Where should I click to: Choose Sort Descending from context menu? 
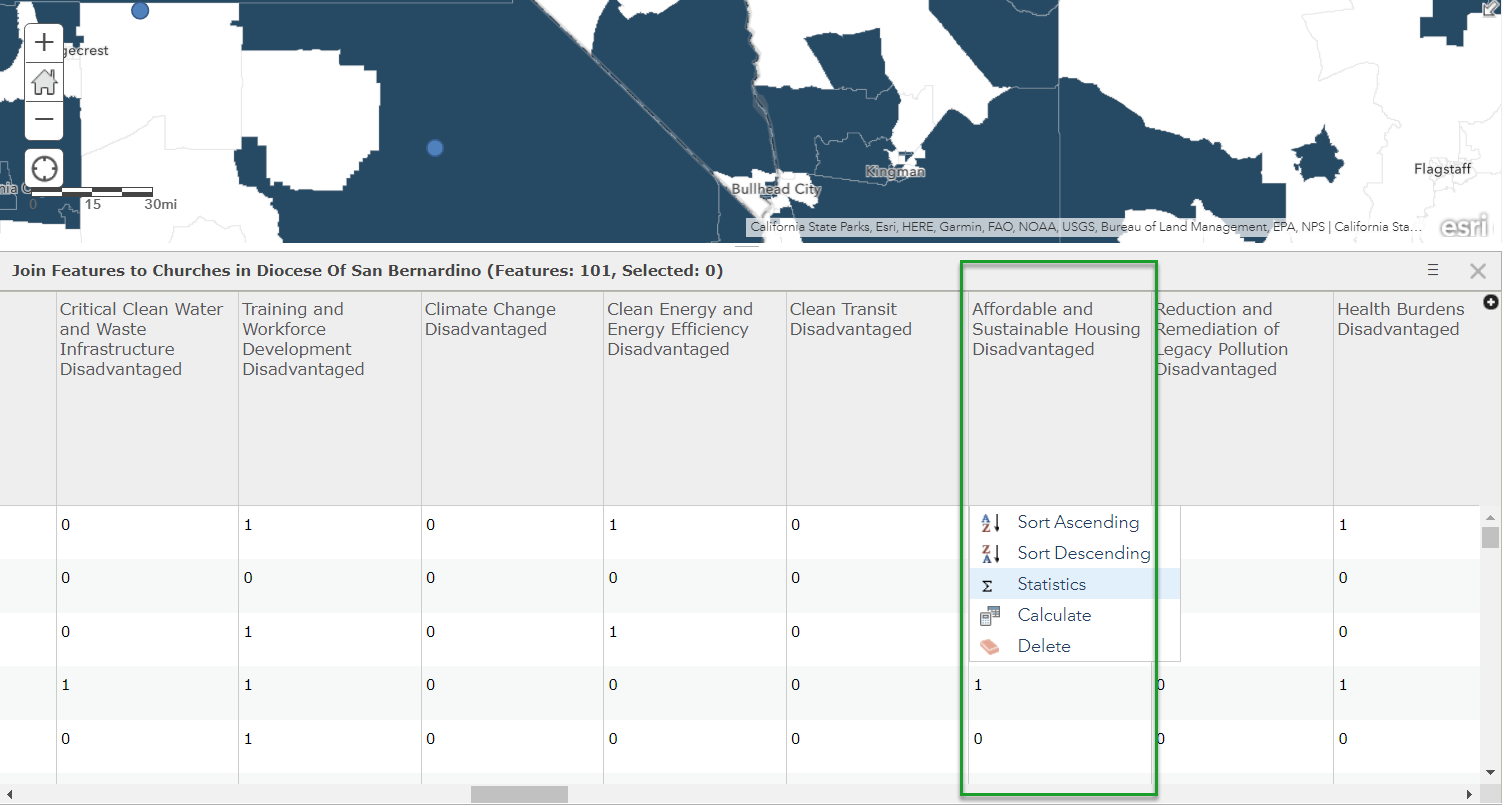[1083, 553]
